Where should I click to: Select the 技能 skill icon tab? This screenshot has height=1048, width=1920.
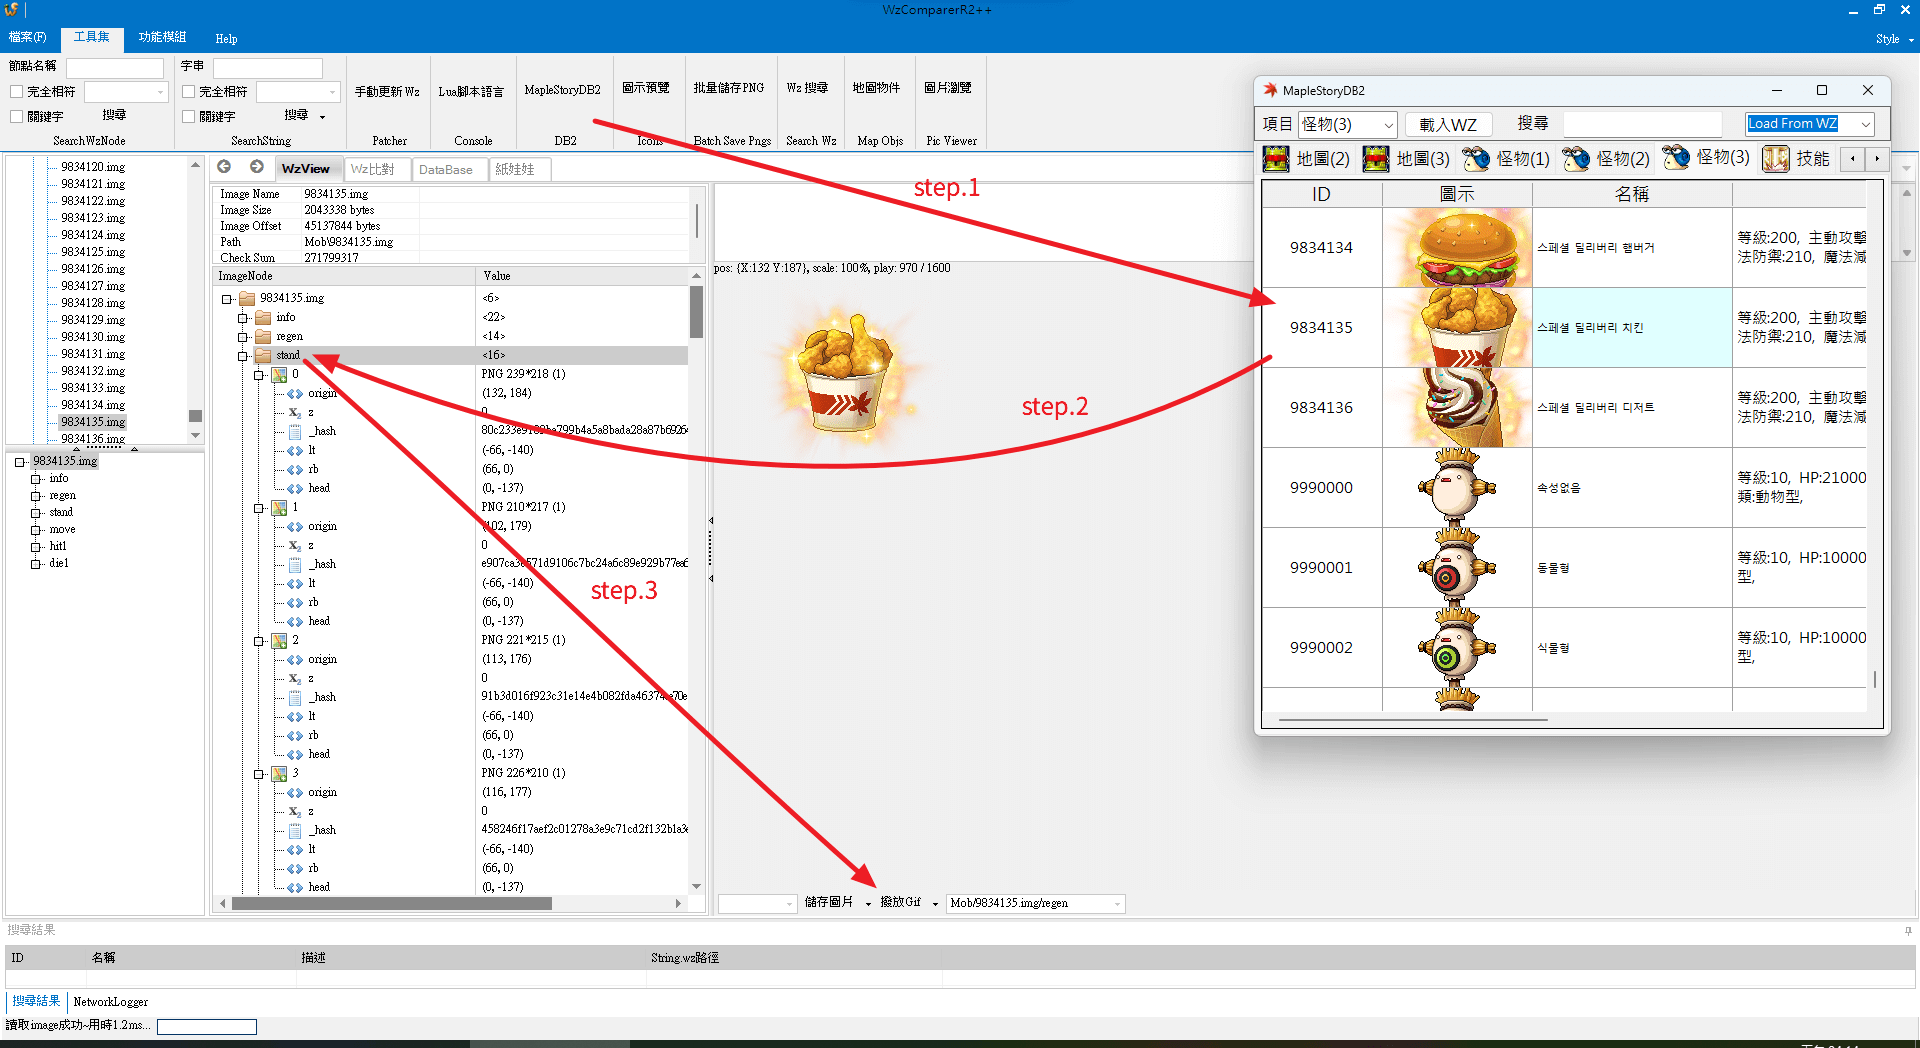click(1796, 158)
